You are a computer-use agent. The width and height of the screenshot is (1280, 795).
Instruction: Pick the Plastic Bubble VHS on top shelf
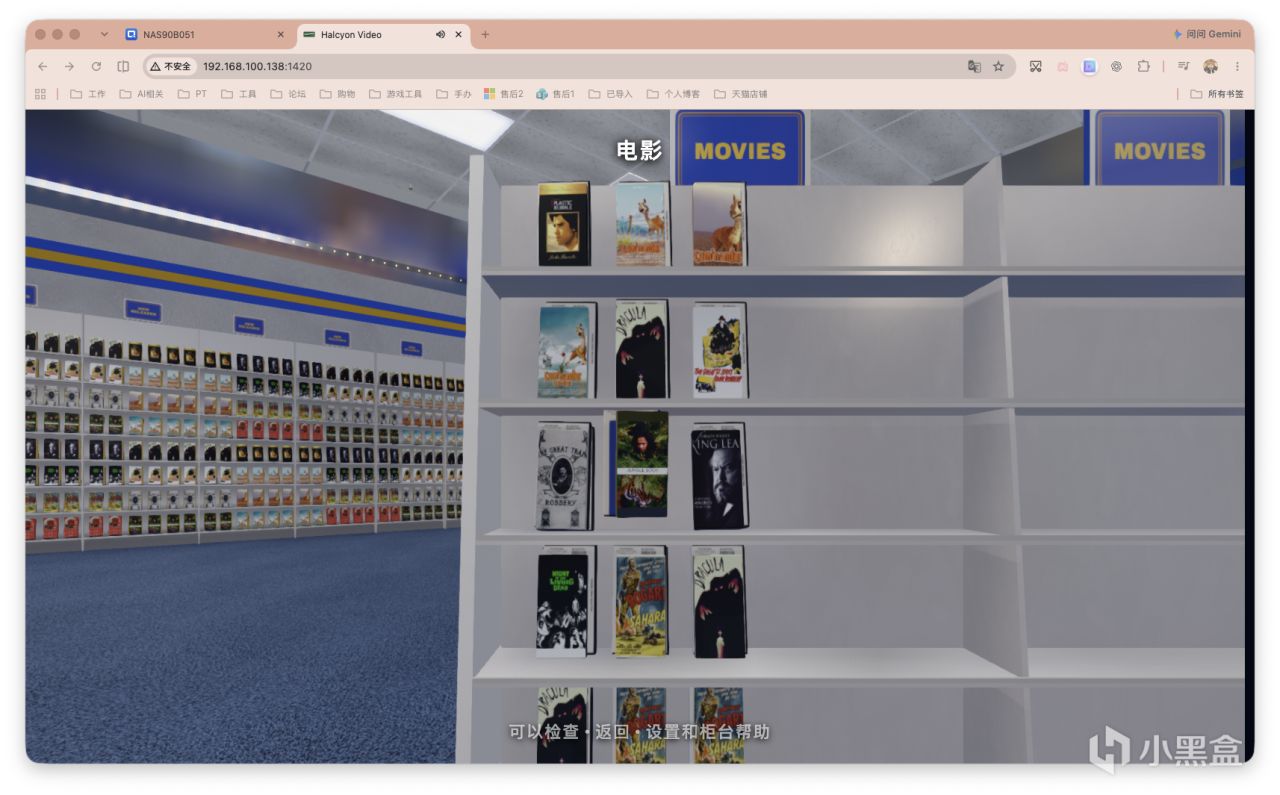click(x=564, y=223)
